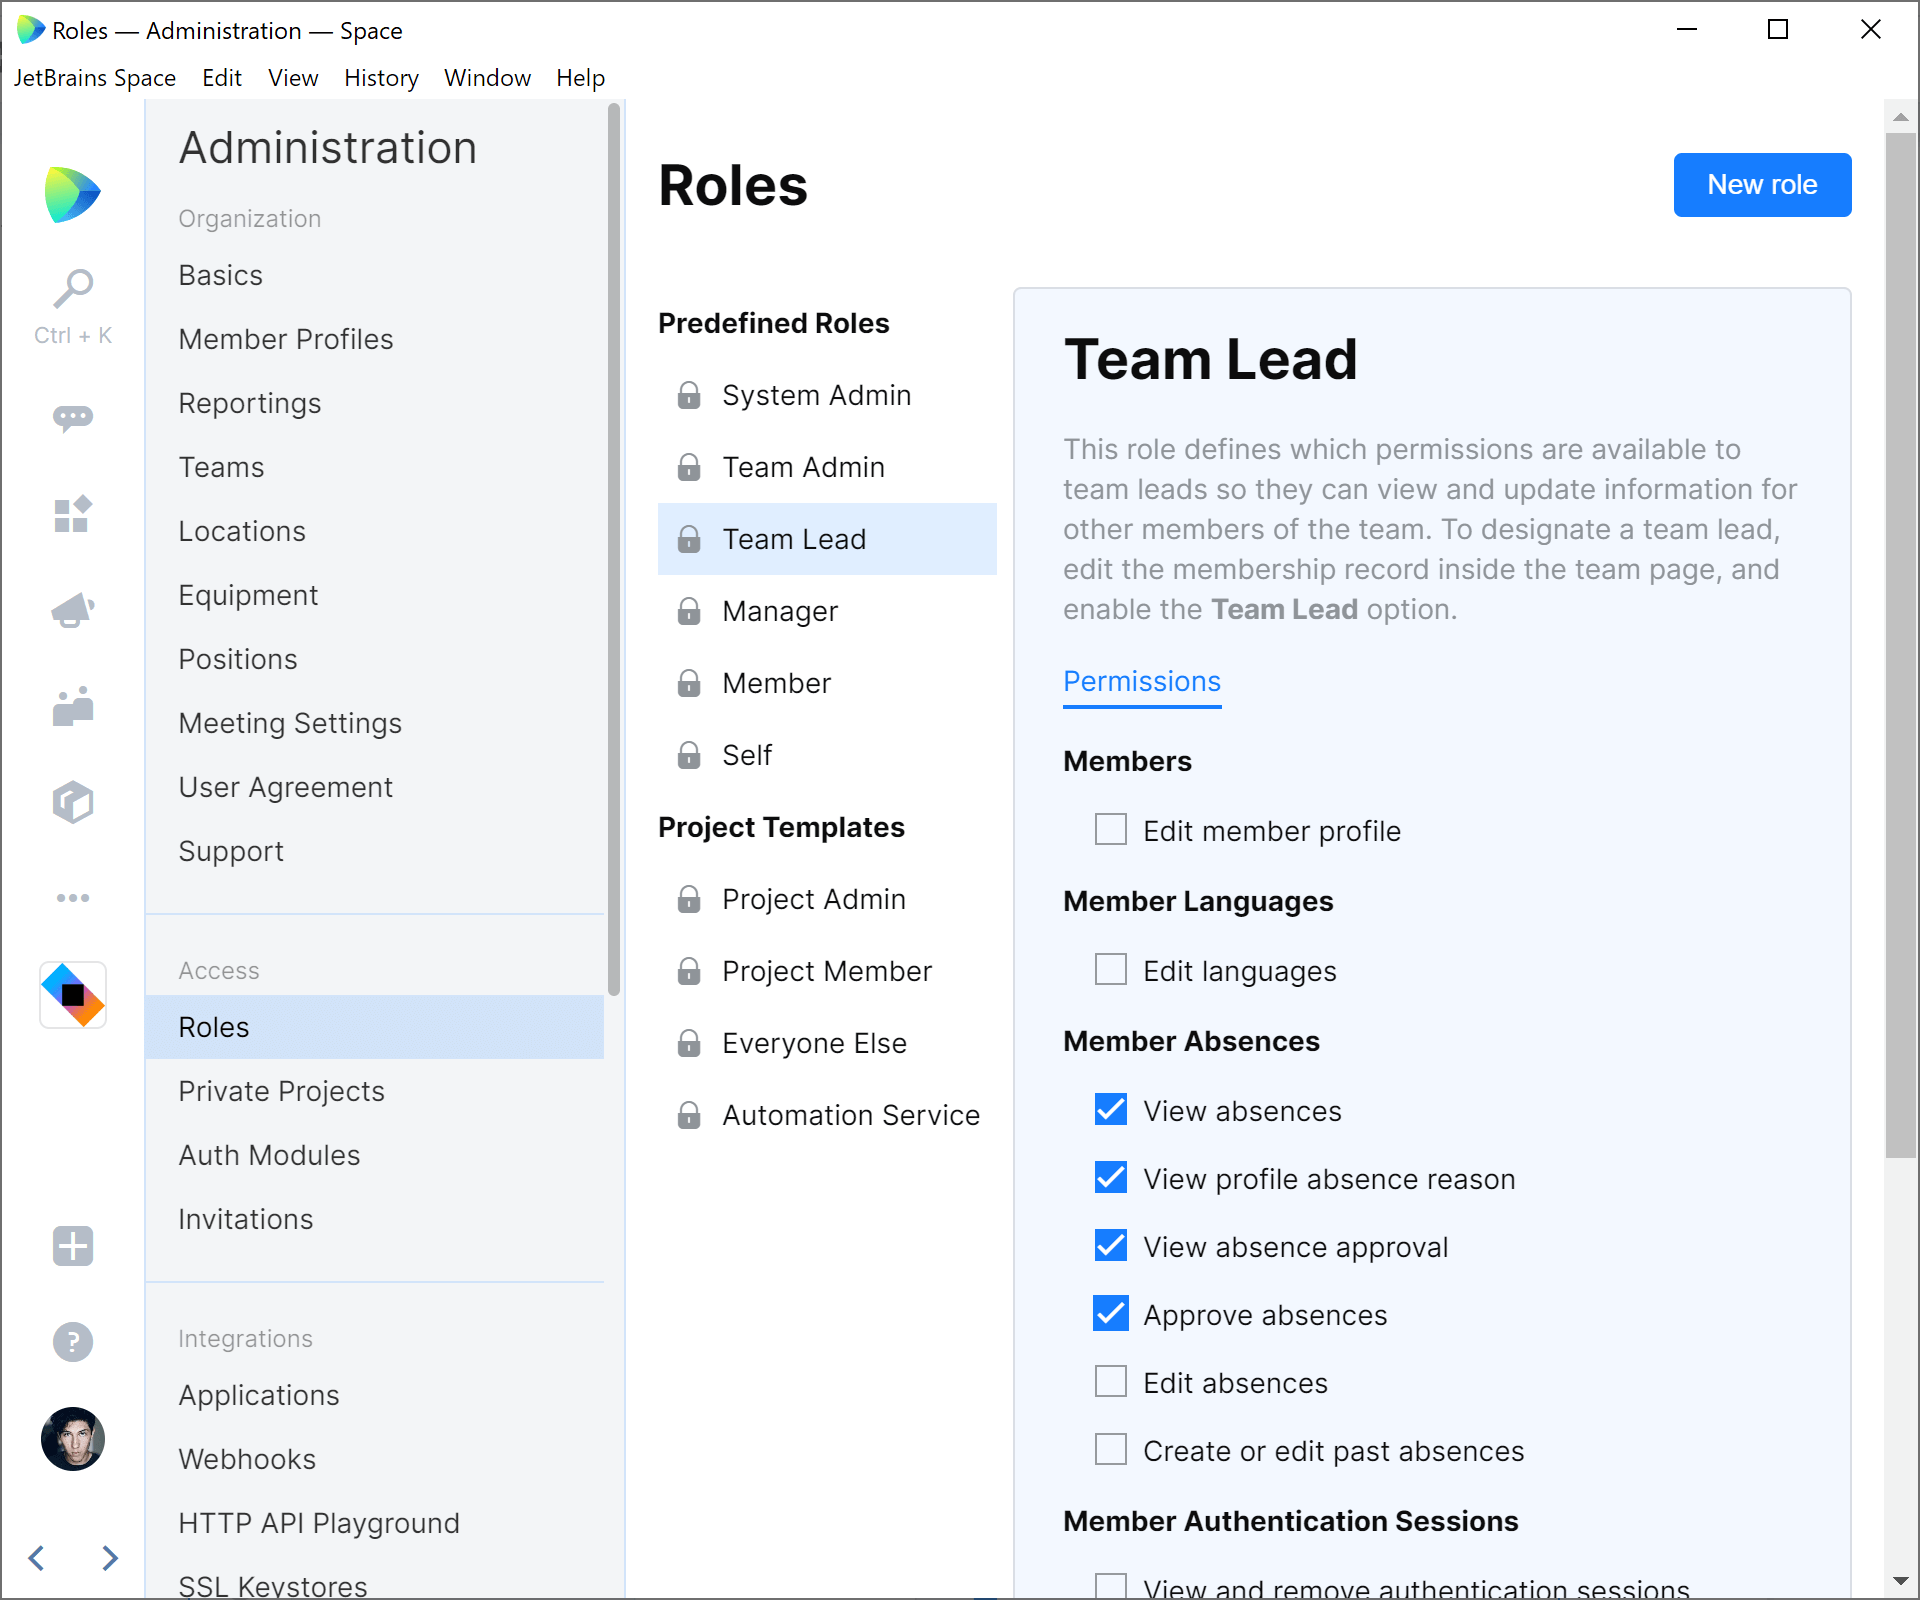Select the people/members icon
The height and width of the screenshot is (1600, 1920).
tap(73, 705)
